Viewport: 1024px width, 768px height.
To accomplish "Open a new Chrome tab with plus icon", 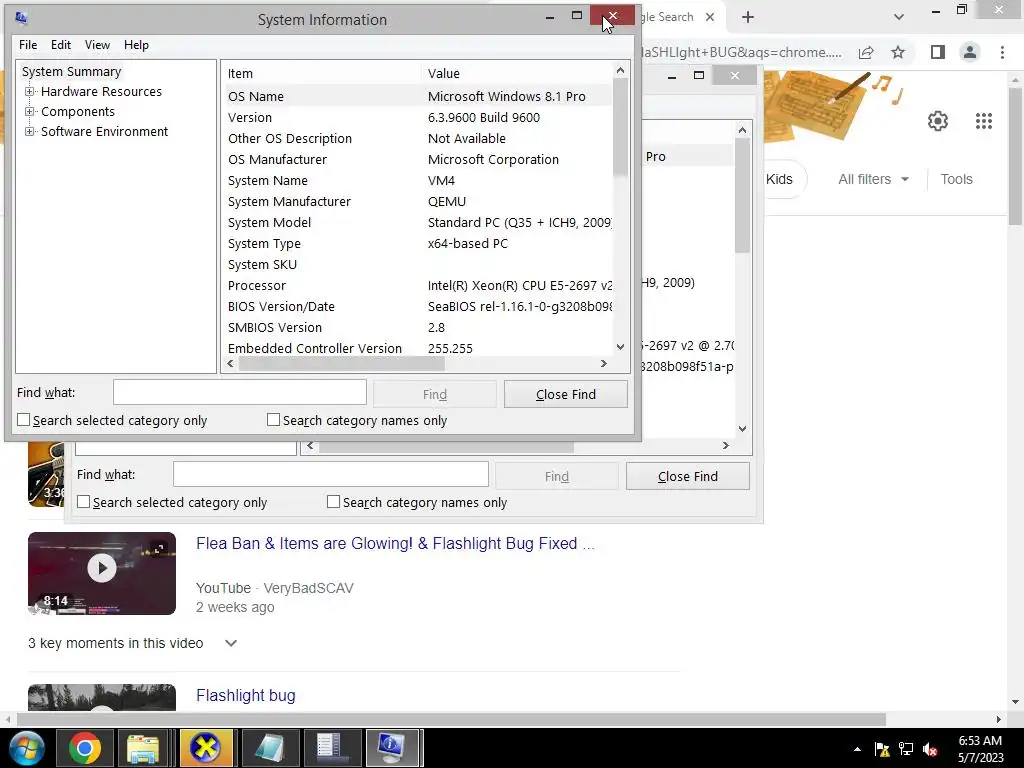I will pos(748,17).
